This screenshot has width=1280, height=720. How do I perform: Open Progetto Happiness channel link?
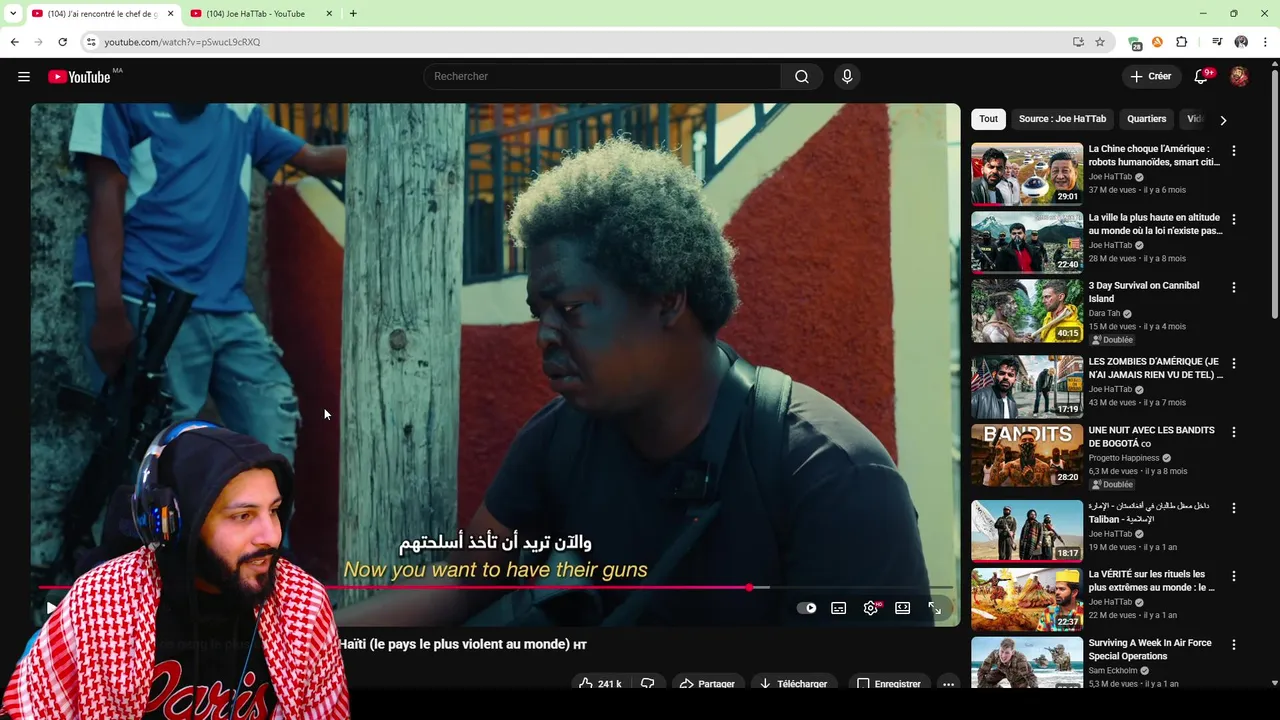coord(1124,458)
